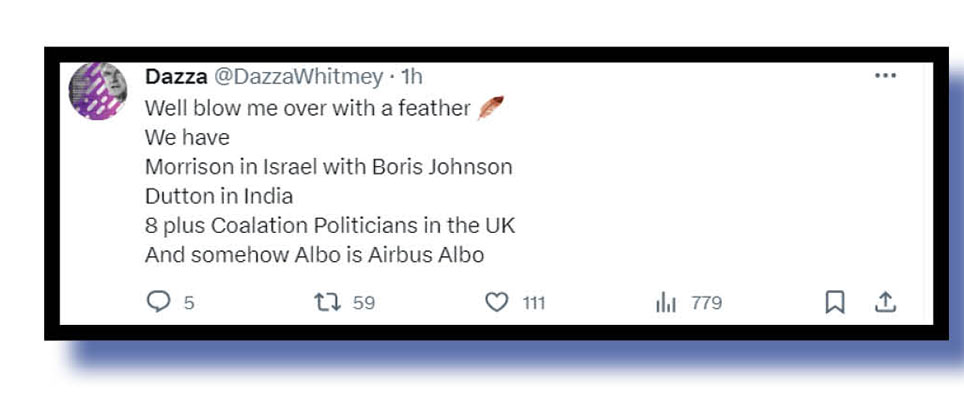Viewport: 964px width, 400px height.
Task: Open the three-dot more options menu
Action: [885, 76]
